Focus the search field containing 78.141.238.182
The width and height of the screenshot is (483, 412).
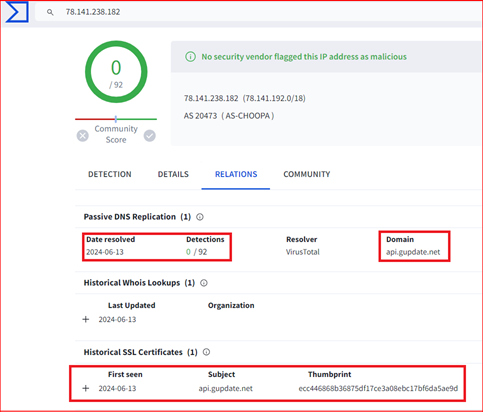(258, 12)
